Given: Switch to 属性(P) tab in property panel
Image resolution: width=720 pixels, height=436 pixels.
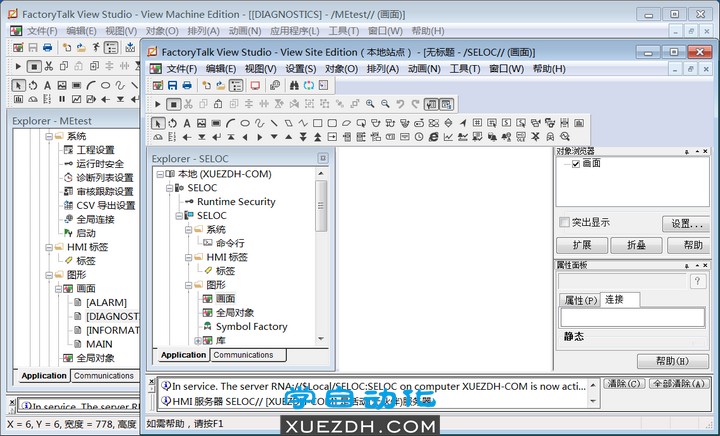Looking at the screenshot, I should coord(580,300).
